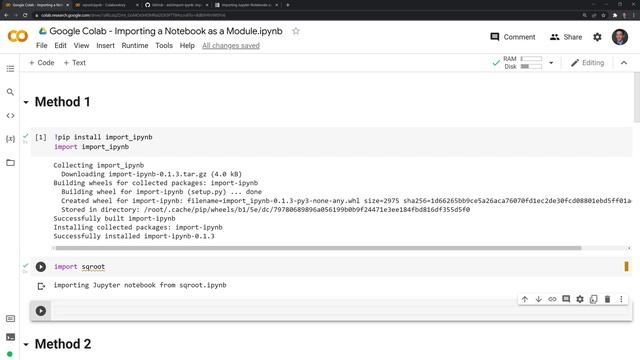640x360 pixels.
Task: Move the cell down with arrow icon
Action: 539,299
